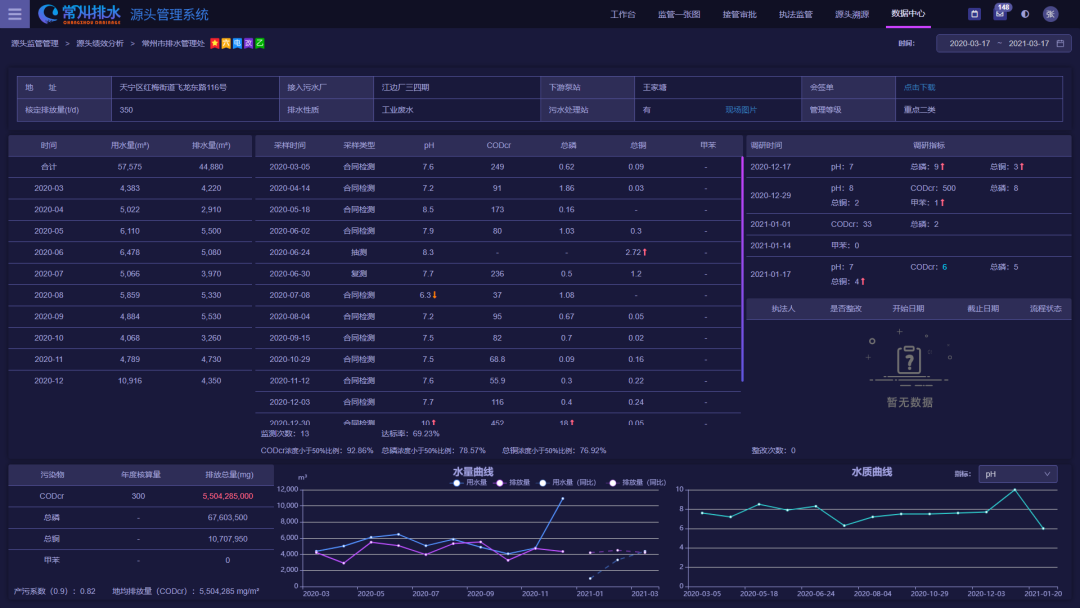Switch to 执法监管 tab

tap(795, 14)
